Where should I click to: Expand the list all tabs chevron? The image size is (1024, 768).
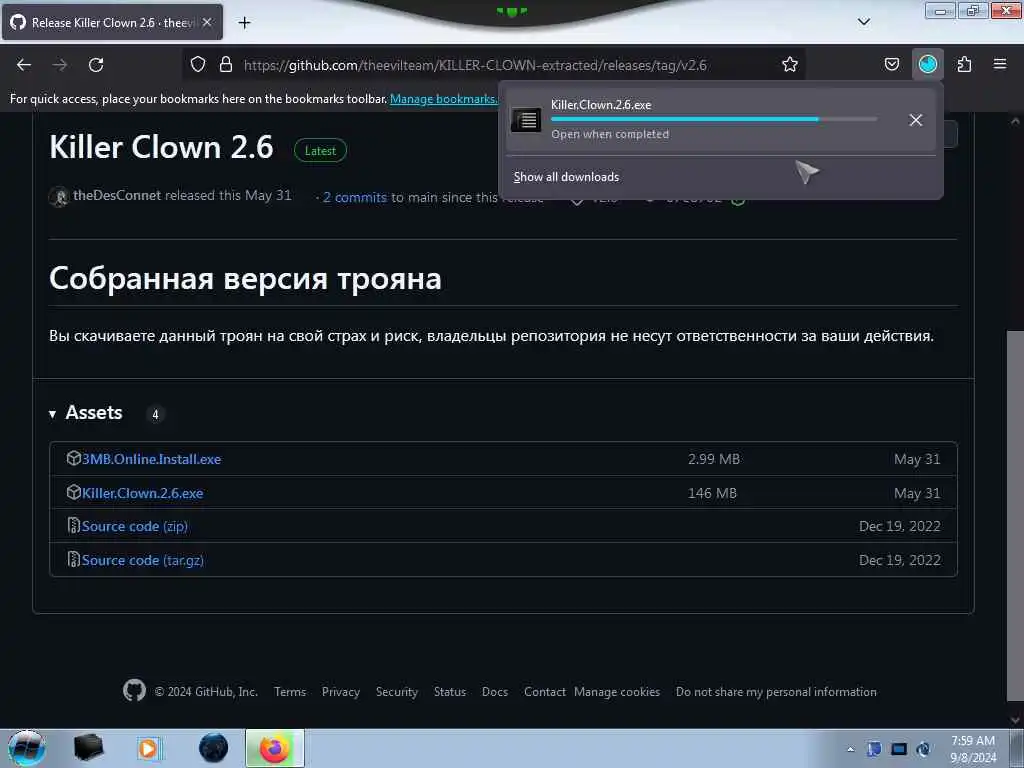(x=863, y=22)
